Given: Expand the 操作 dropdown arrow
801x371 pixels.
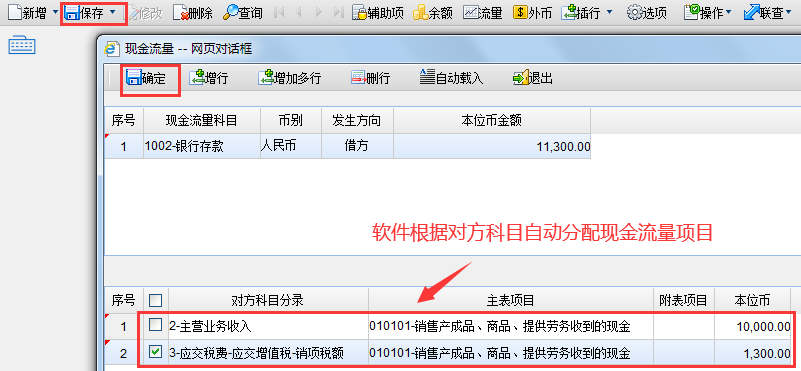Looking at the screenshot, I should pyautogui.click(x=728, y=12).
